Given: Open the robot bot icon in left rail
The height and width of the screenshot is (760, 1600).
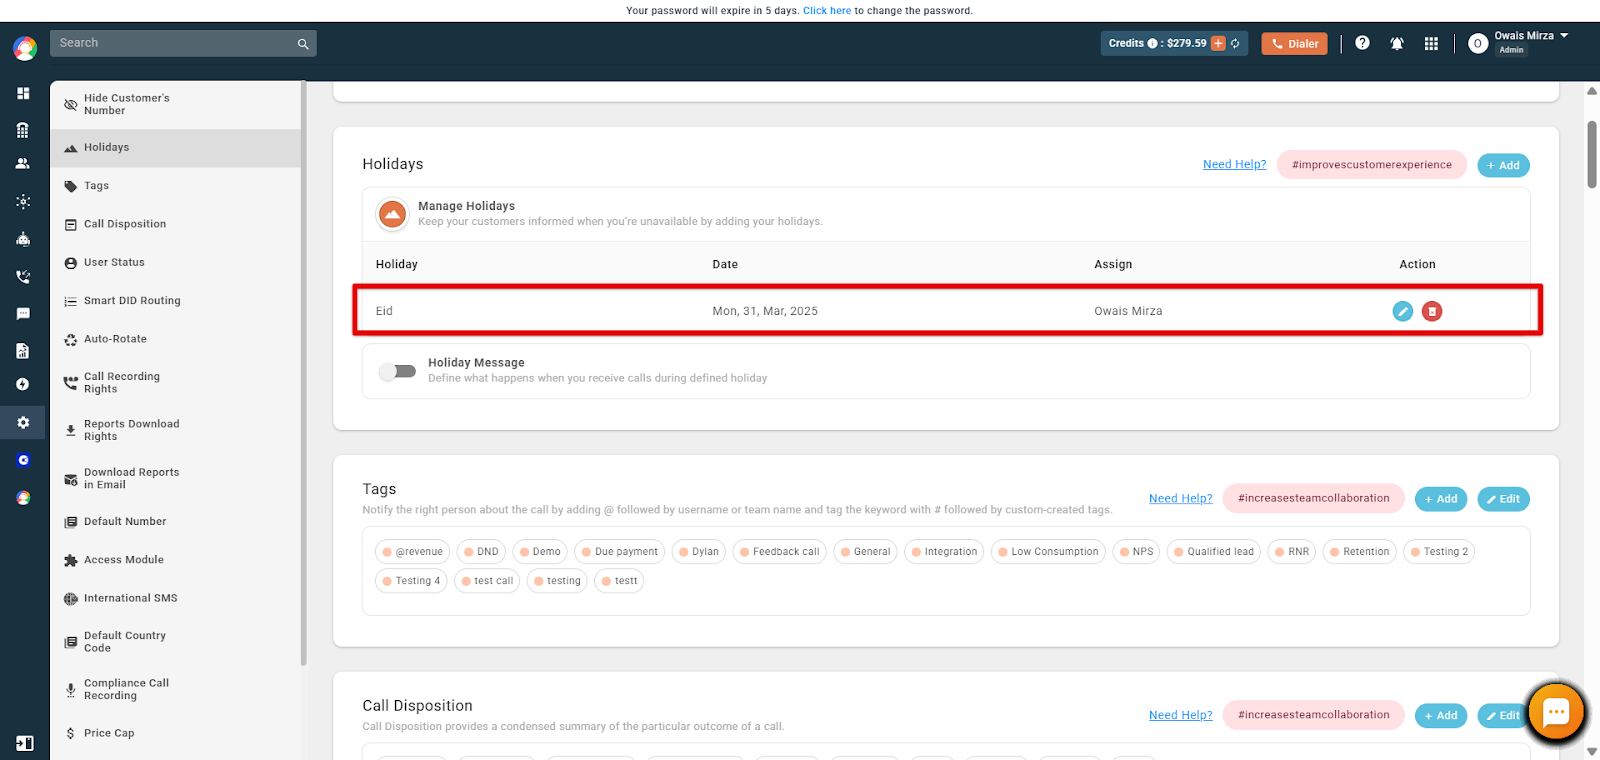Looking at the screenshot, I should click(23, 239).
